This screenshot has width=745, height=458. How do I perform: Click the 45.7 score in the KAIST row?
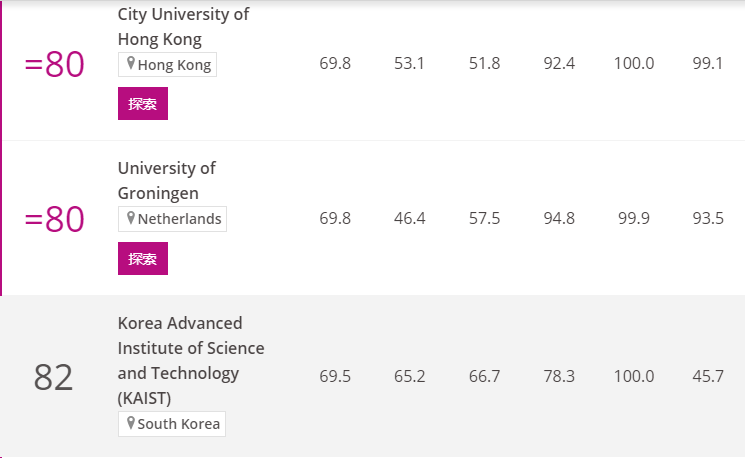tap(708, 376)
